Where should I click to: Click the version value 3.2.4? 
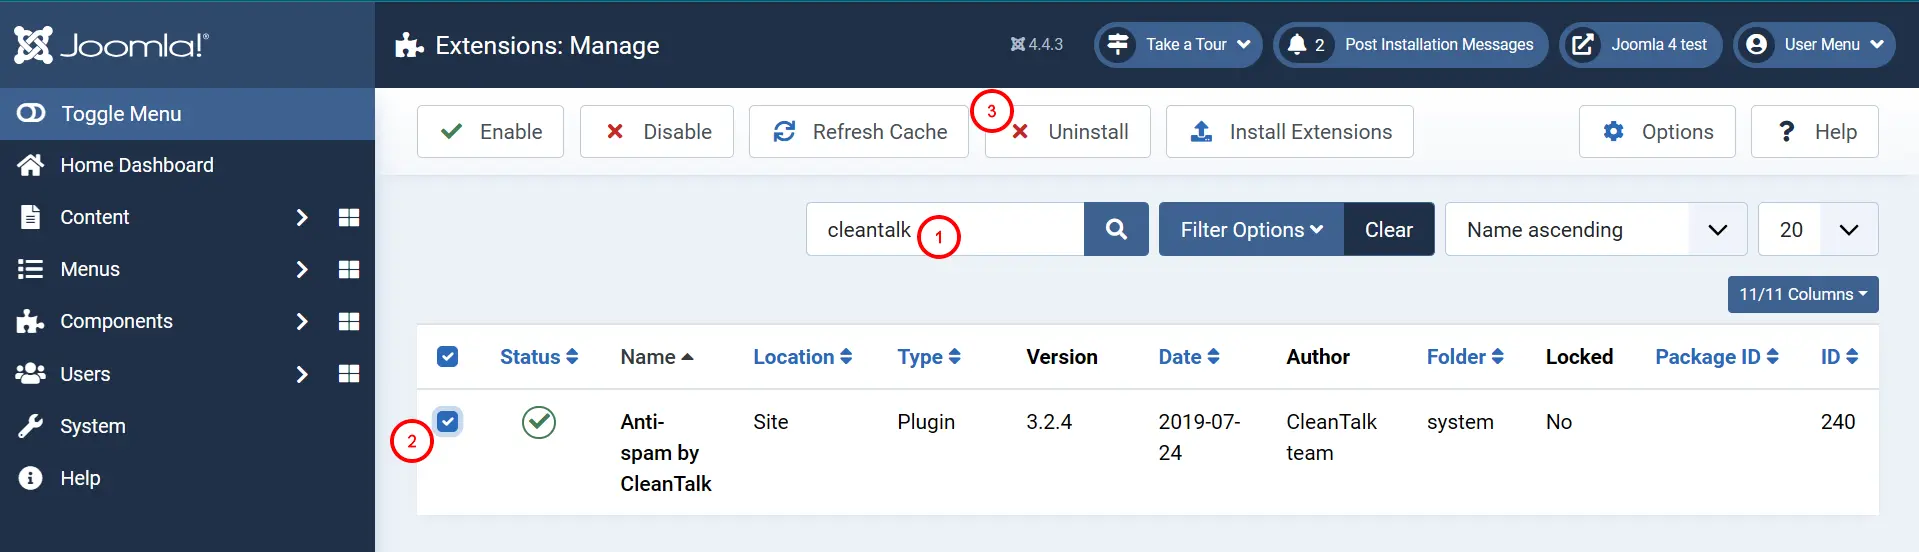(x=1049, y=422)
